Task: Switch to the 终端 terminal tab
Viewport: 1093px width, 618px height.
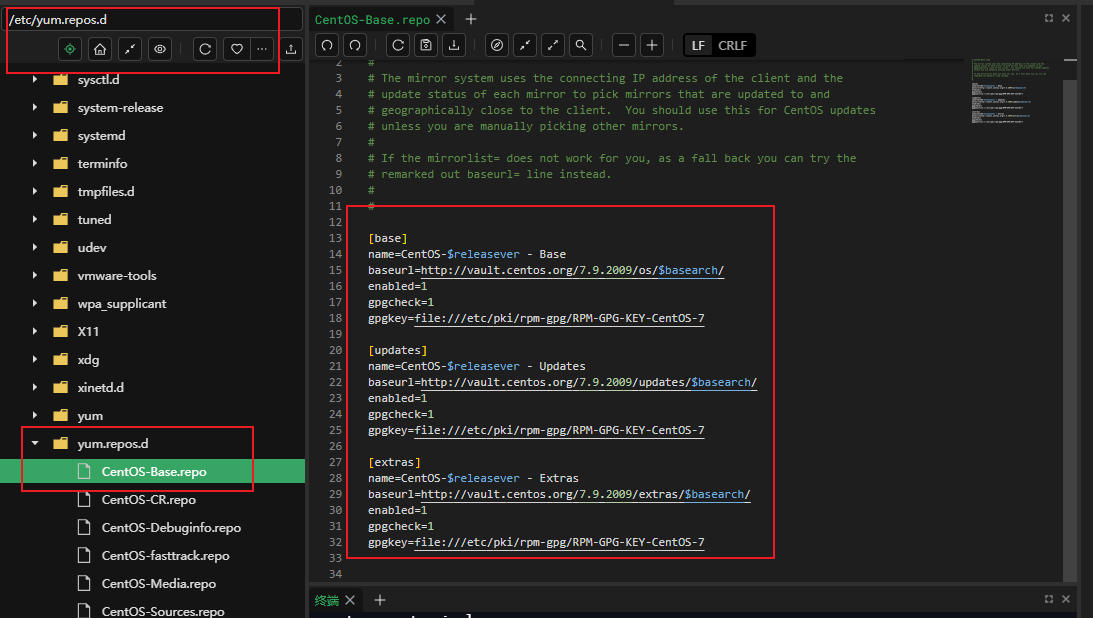Action: pyautogui.click(x=325, y=600)
